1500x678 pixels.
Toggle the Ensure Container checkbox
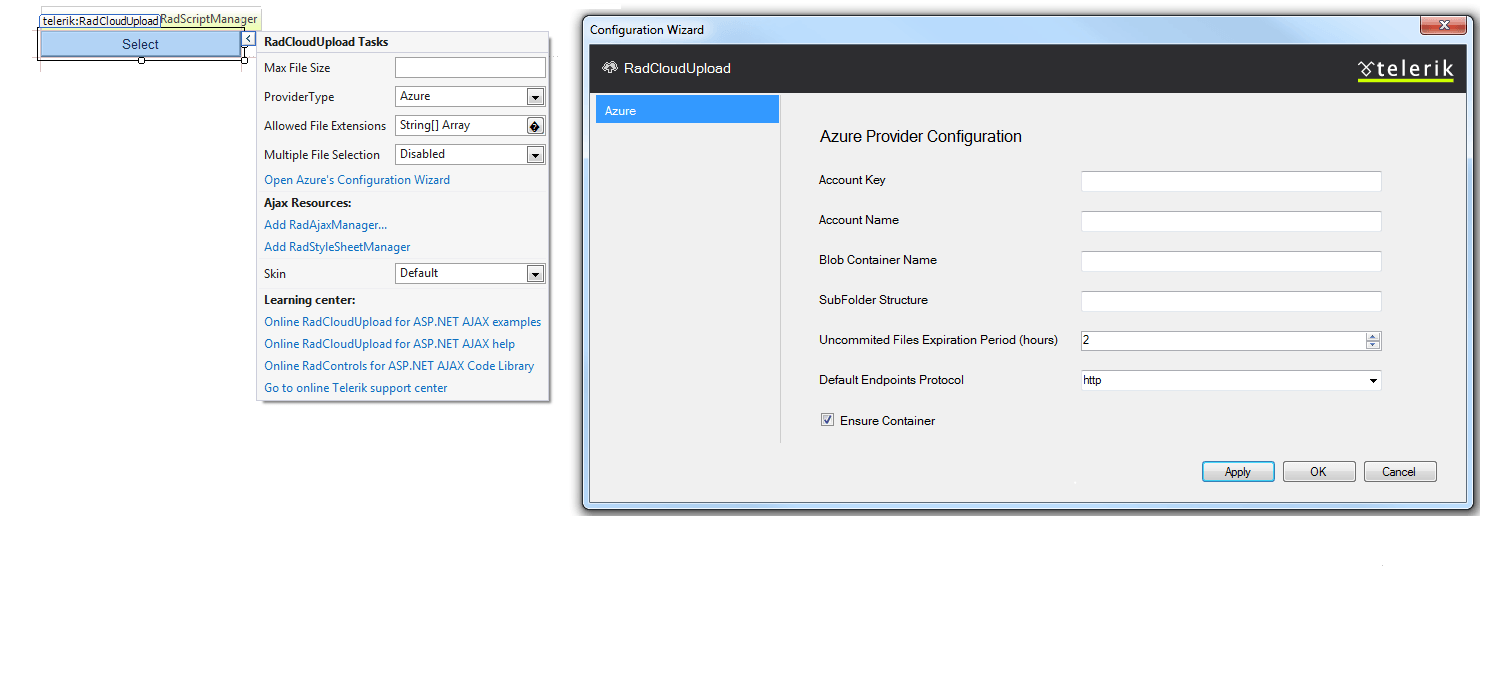(827, 421)
